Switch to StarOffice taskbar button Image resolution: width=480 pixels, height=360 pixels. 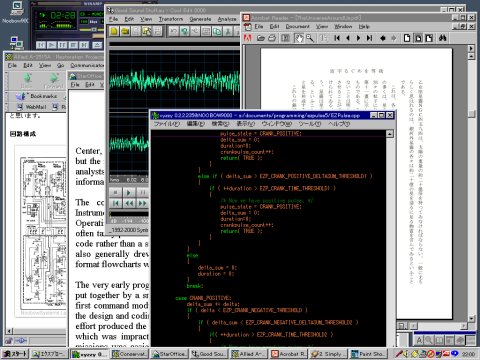tap(169, 354)
